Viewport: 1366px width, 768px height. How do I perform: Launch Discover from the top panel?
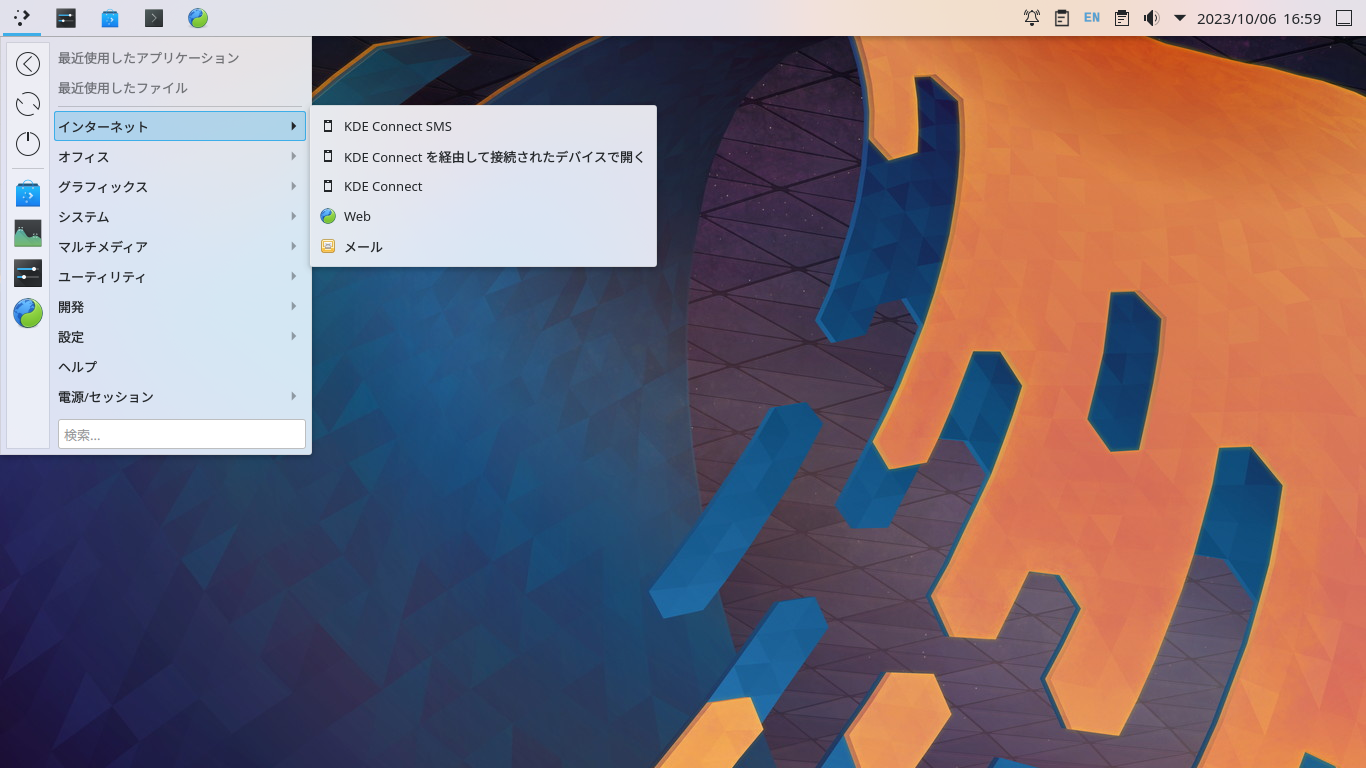pyautogui.click(x=110, y=18)
